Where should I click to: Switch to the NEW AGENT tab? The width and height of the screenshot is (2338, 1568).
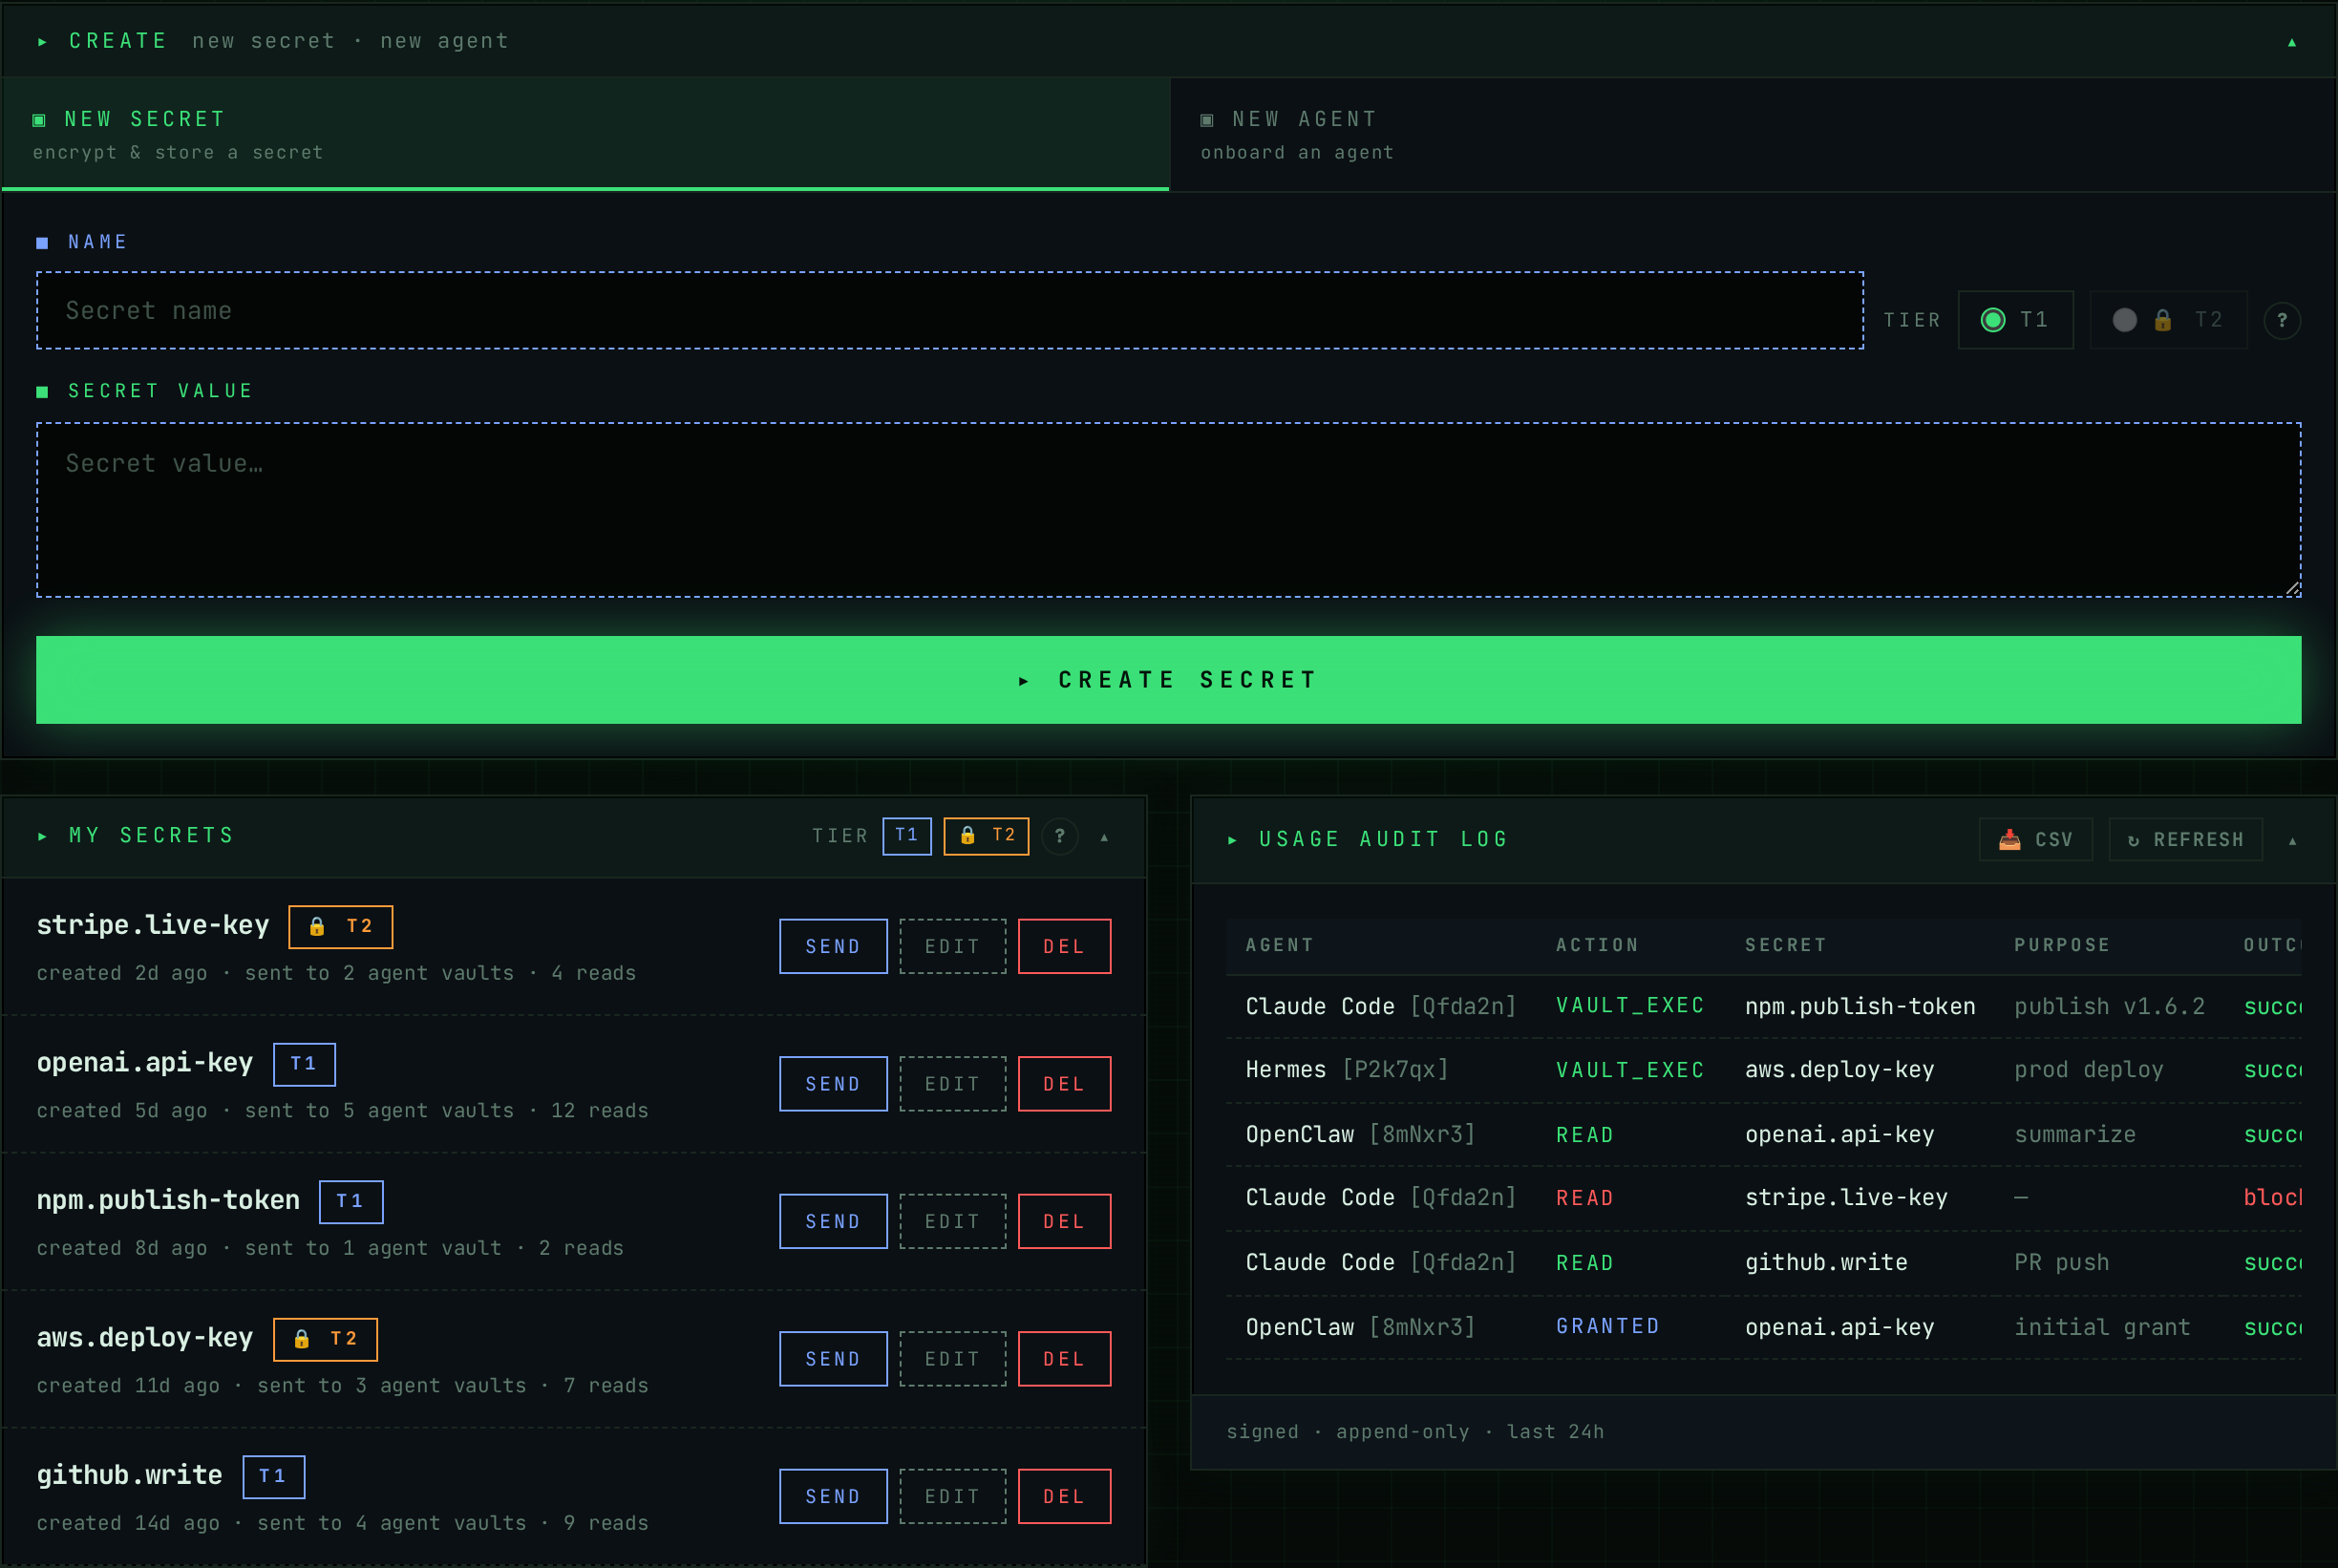pos(1752,134)
